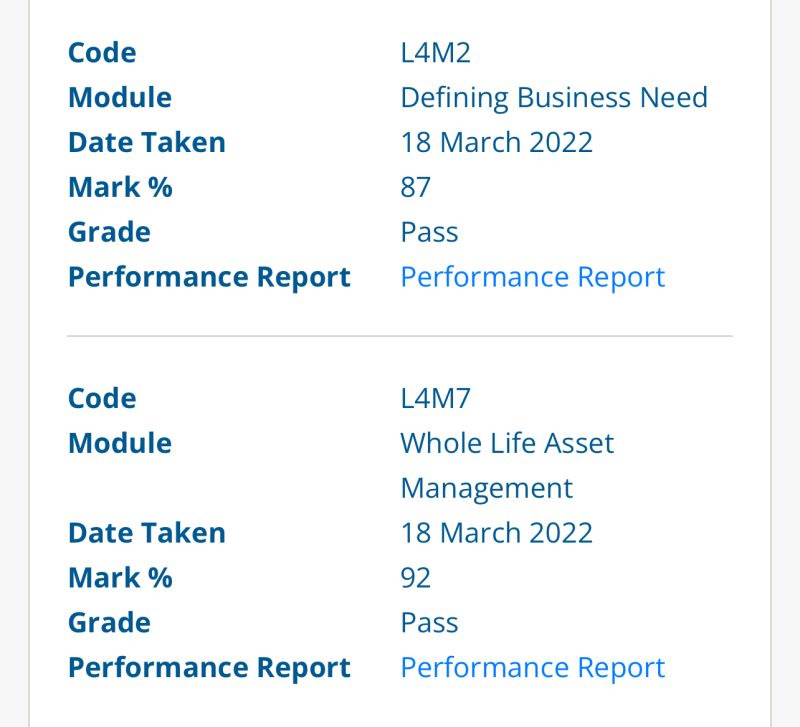The image size is (800, 727).
Task: Click the Code label in the first record
Action: (101, 52)
